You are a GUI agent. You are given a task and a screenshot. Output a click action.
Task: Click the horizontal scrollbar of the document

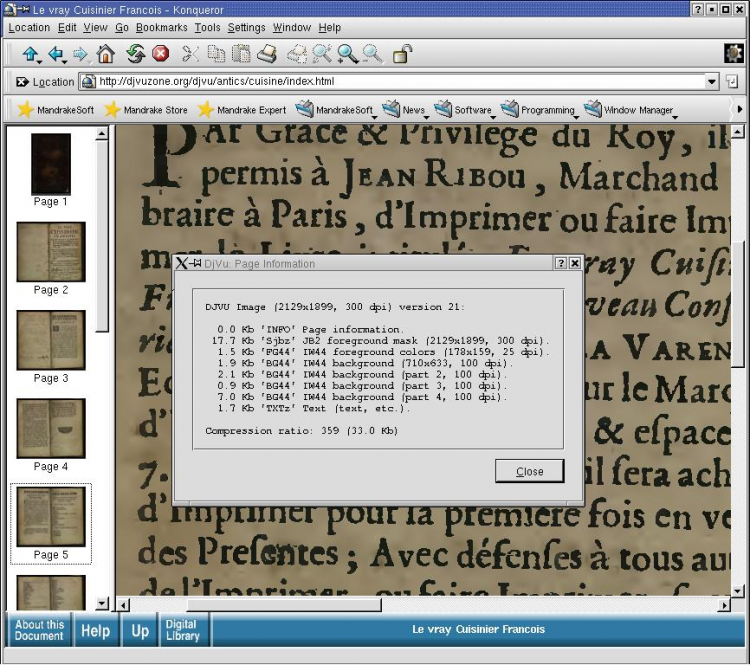(x=283, y=605)
